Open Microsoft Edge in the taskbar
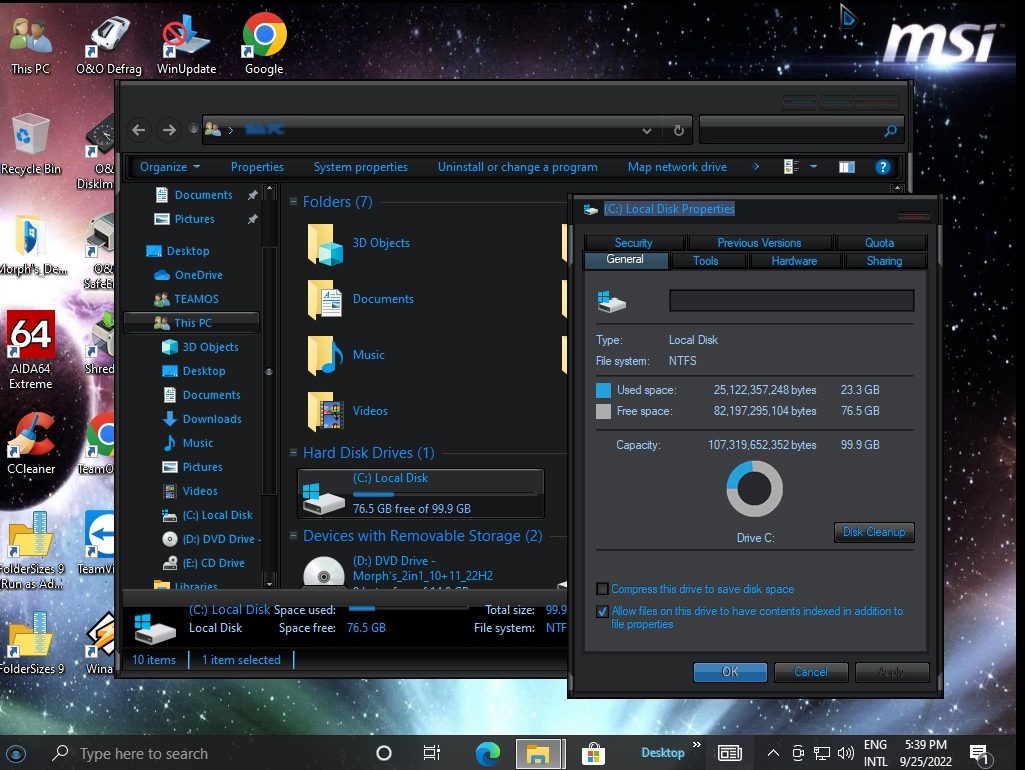1025x770 pixels. 487,753
